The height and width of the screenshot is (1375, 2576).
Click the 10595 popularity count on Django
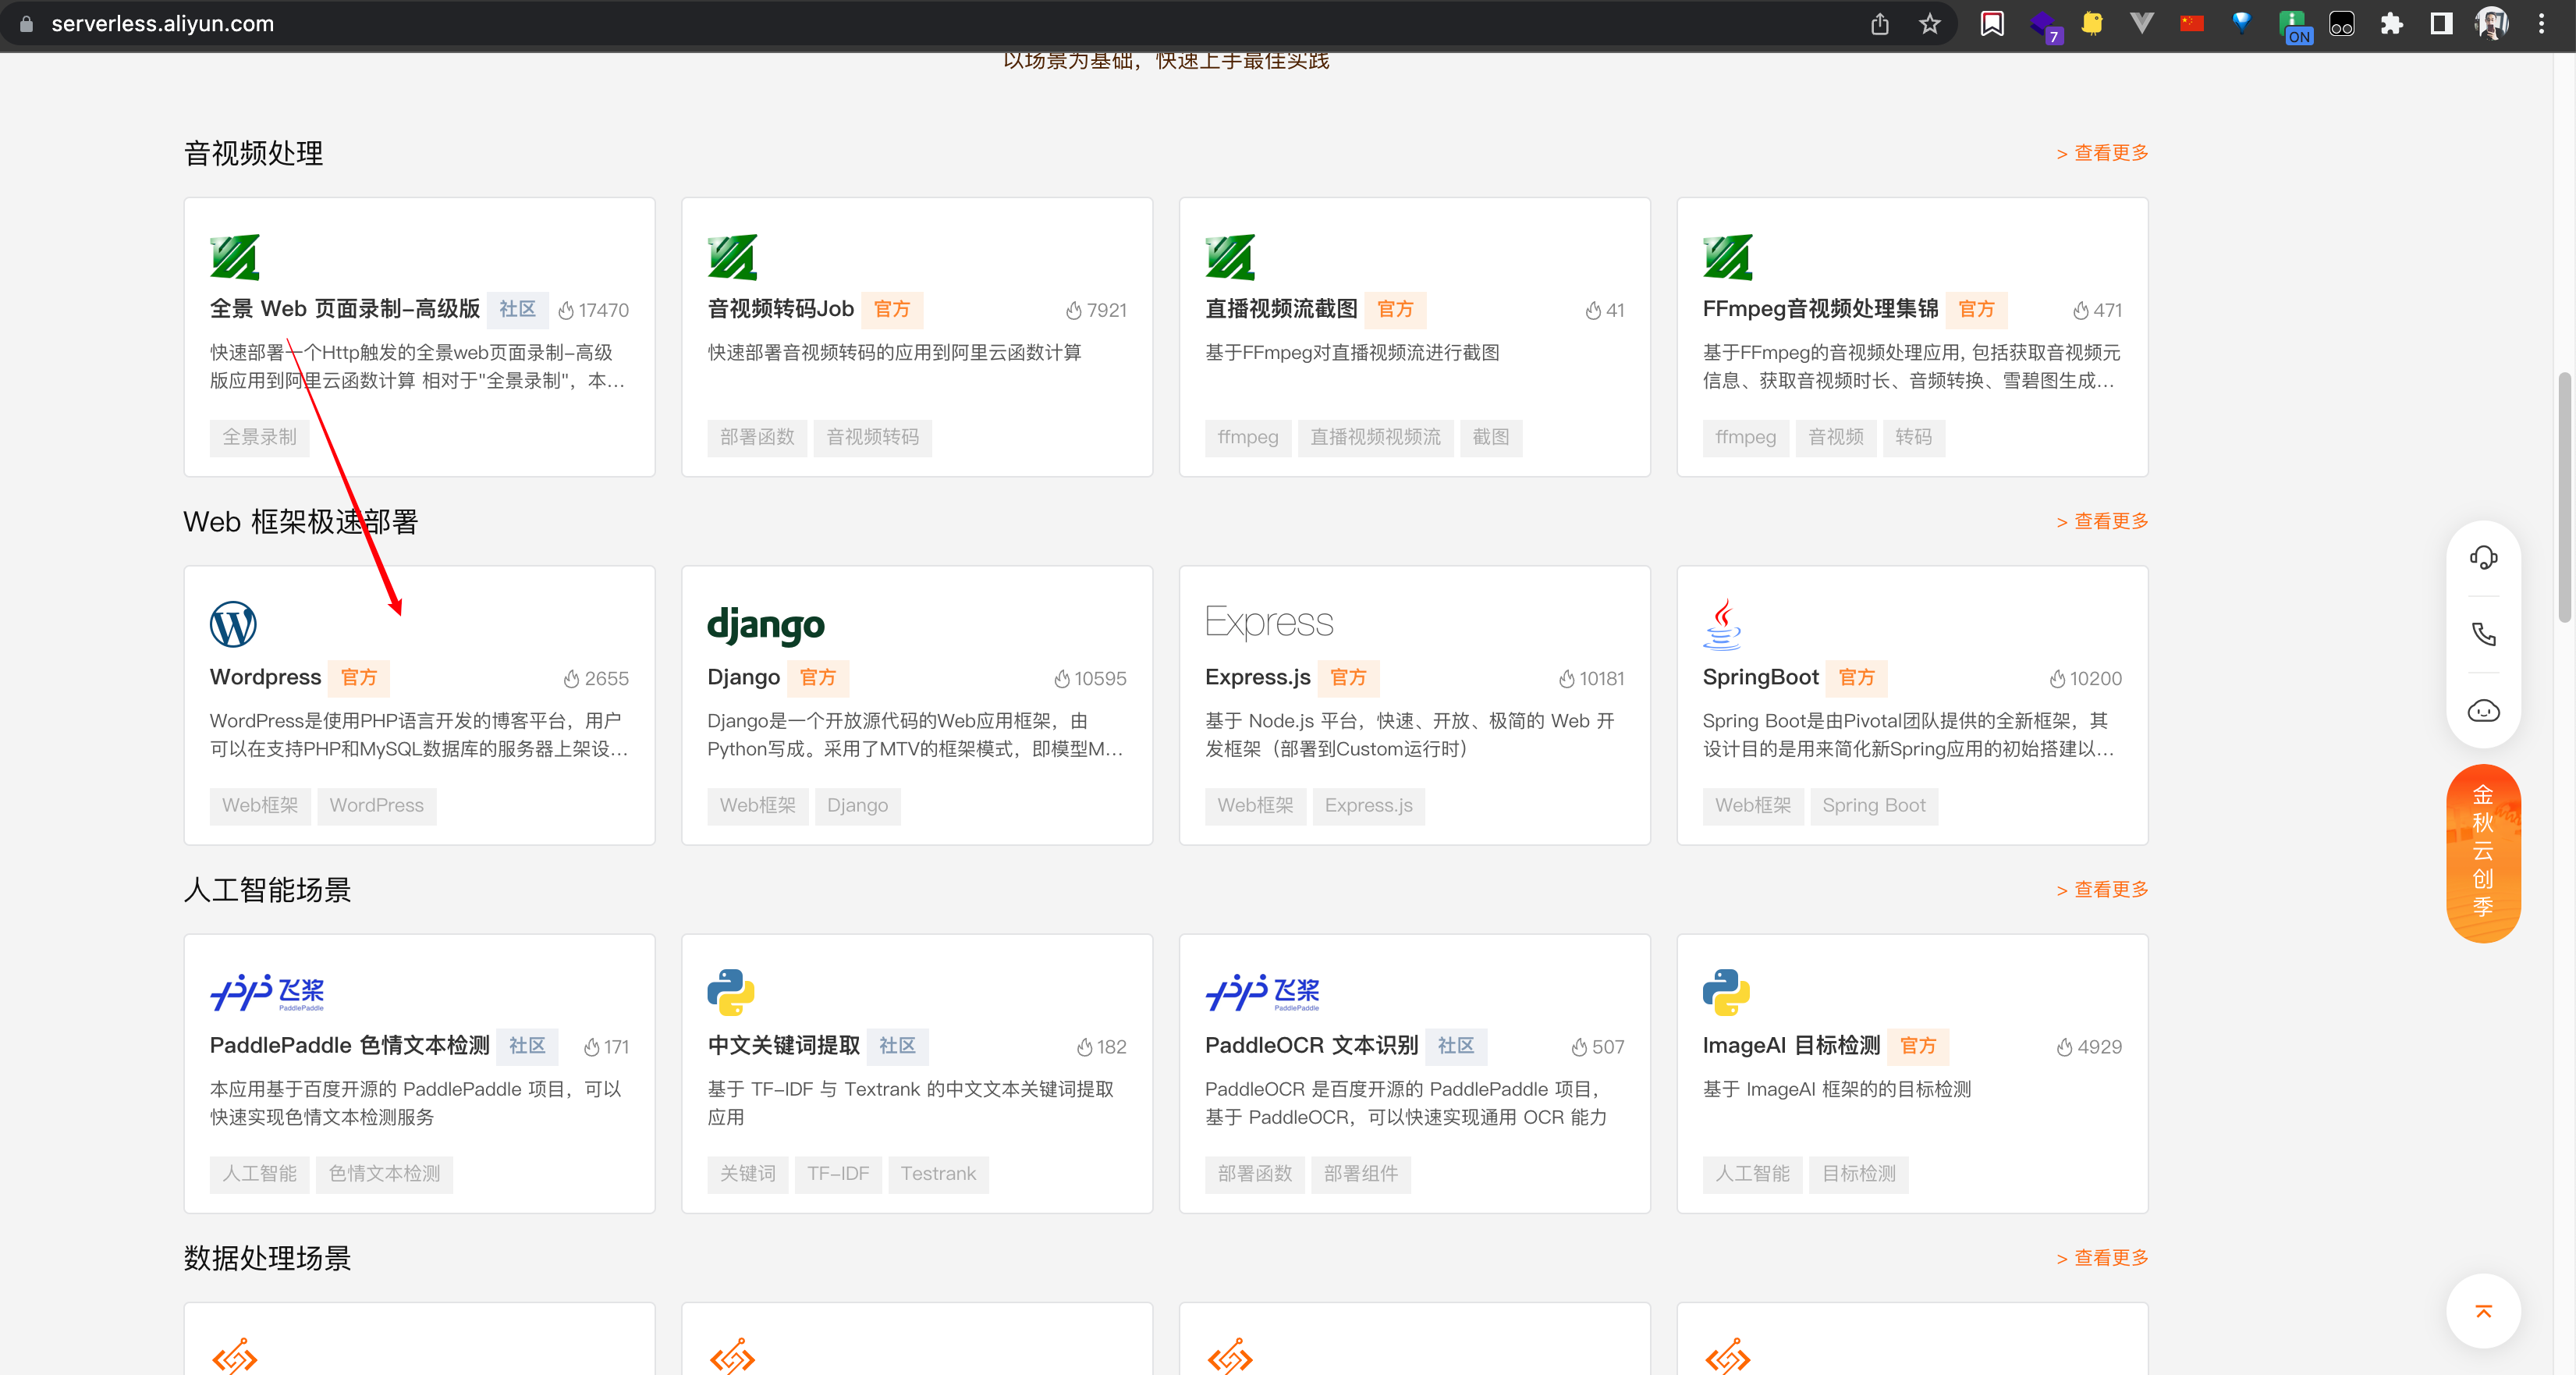coord(1090,678)
